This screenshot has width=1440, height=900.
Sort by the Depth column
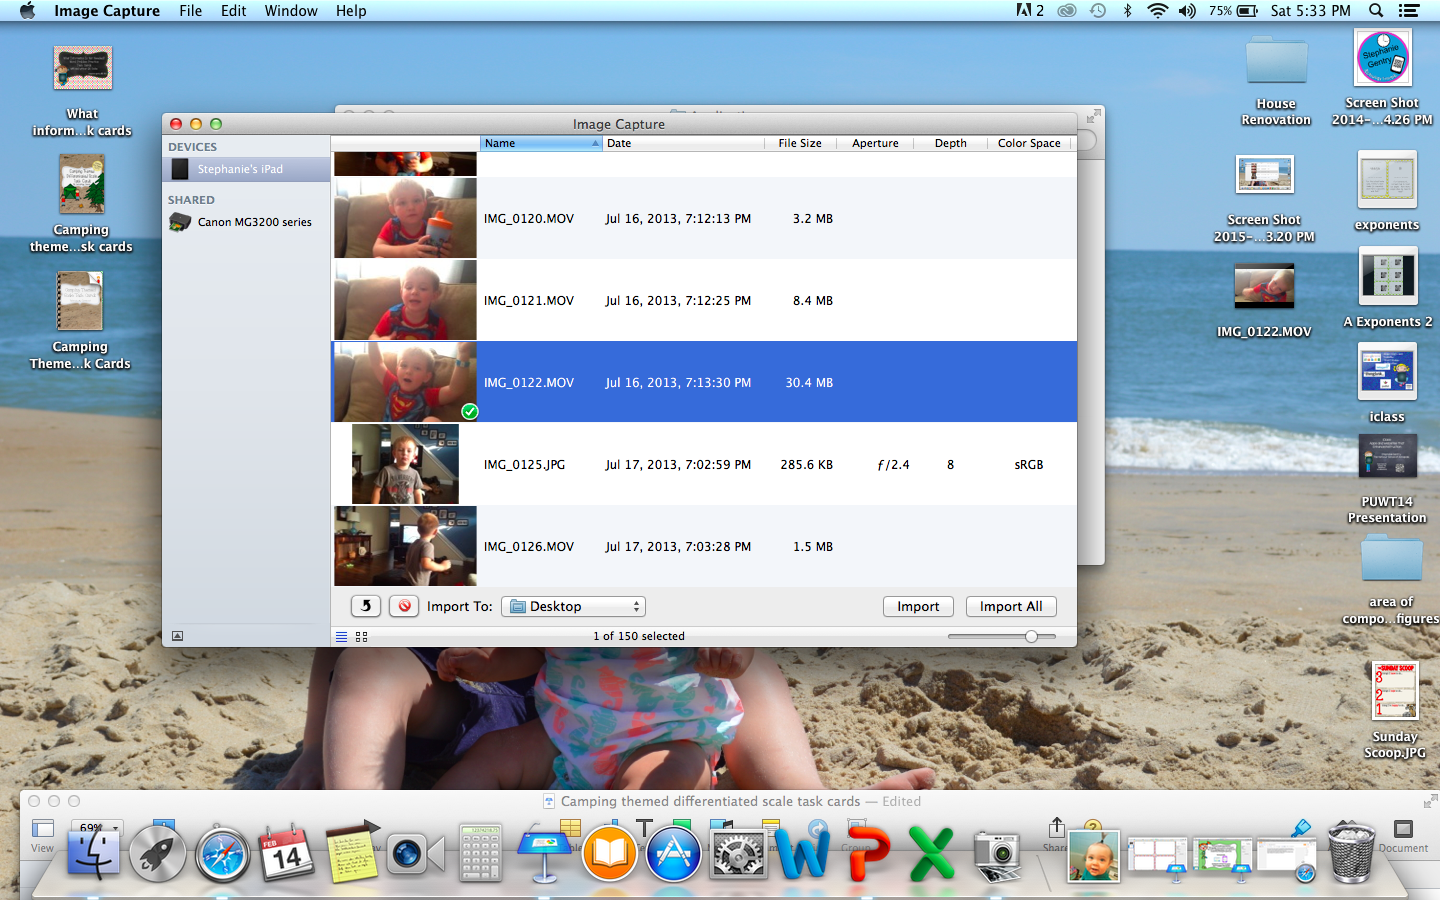[950, 143]
